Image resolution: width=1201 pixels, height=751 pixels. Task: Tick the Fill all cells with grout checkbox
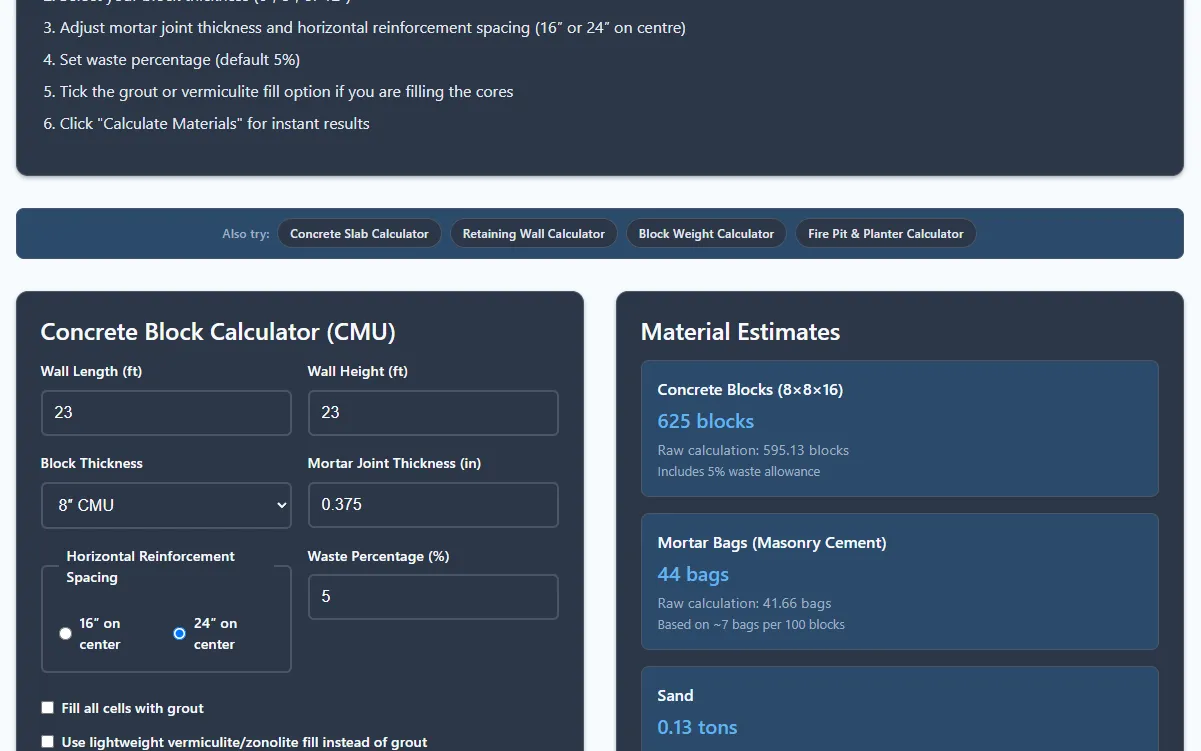tap(48, 708)
